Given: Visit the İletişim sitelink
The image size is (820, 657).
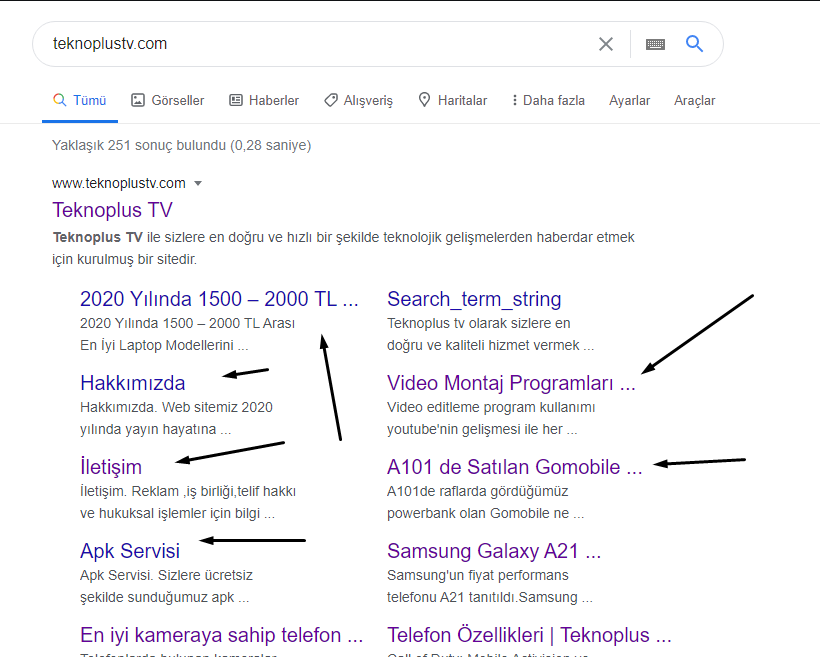Looking at the screenshot, I should click(x=111, y=467).
